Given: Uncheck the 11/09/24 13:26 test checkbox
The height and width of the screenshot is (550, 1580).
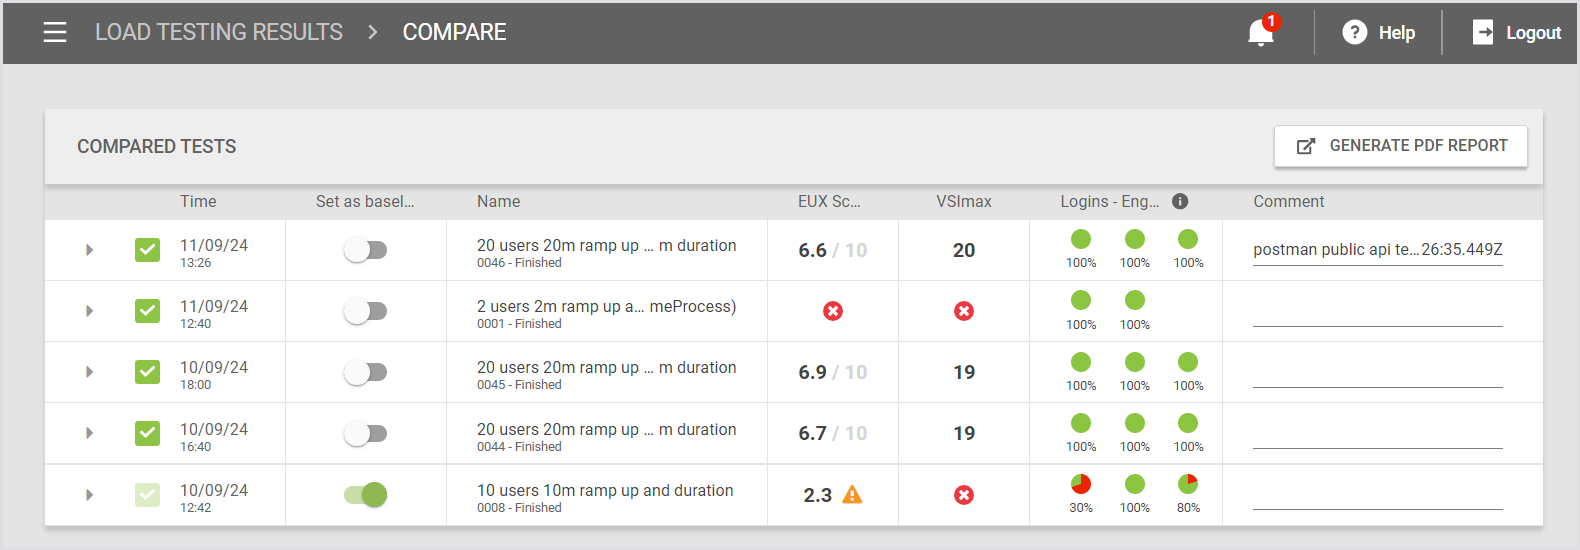Looking at the screenshot, I should (x=147, y=250).
